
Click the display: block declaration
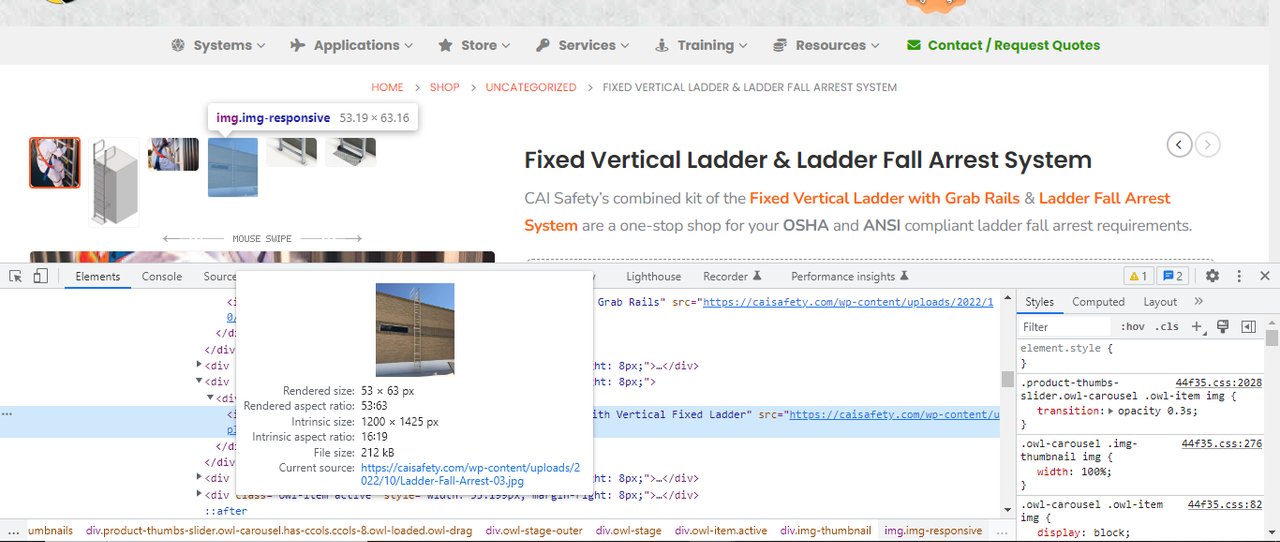1084,533
